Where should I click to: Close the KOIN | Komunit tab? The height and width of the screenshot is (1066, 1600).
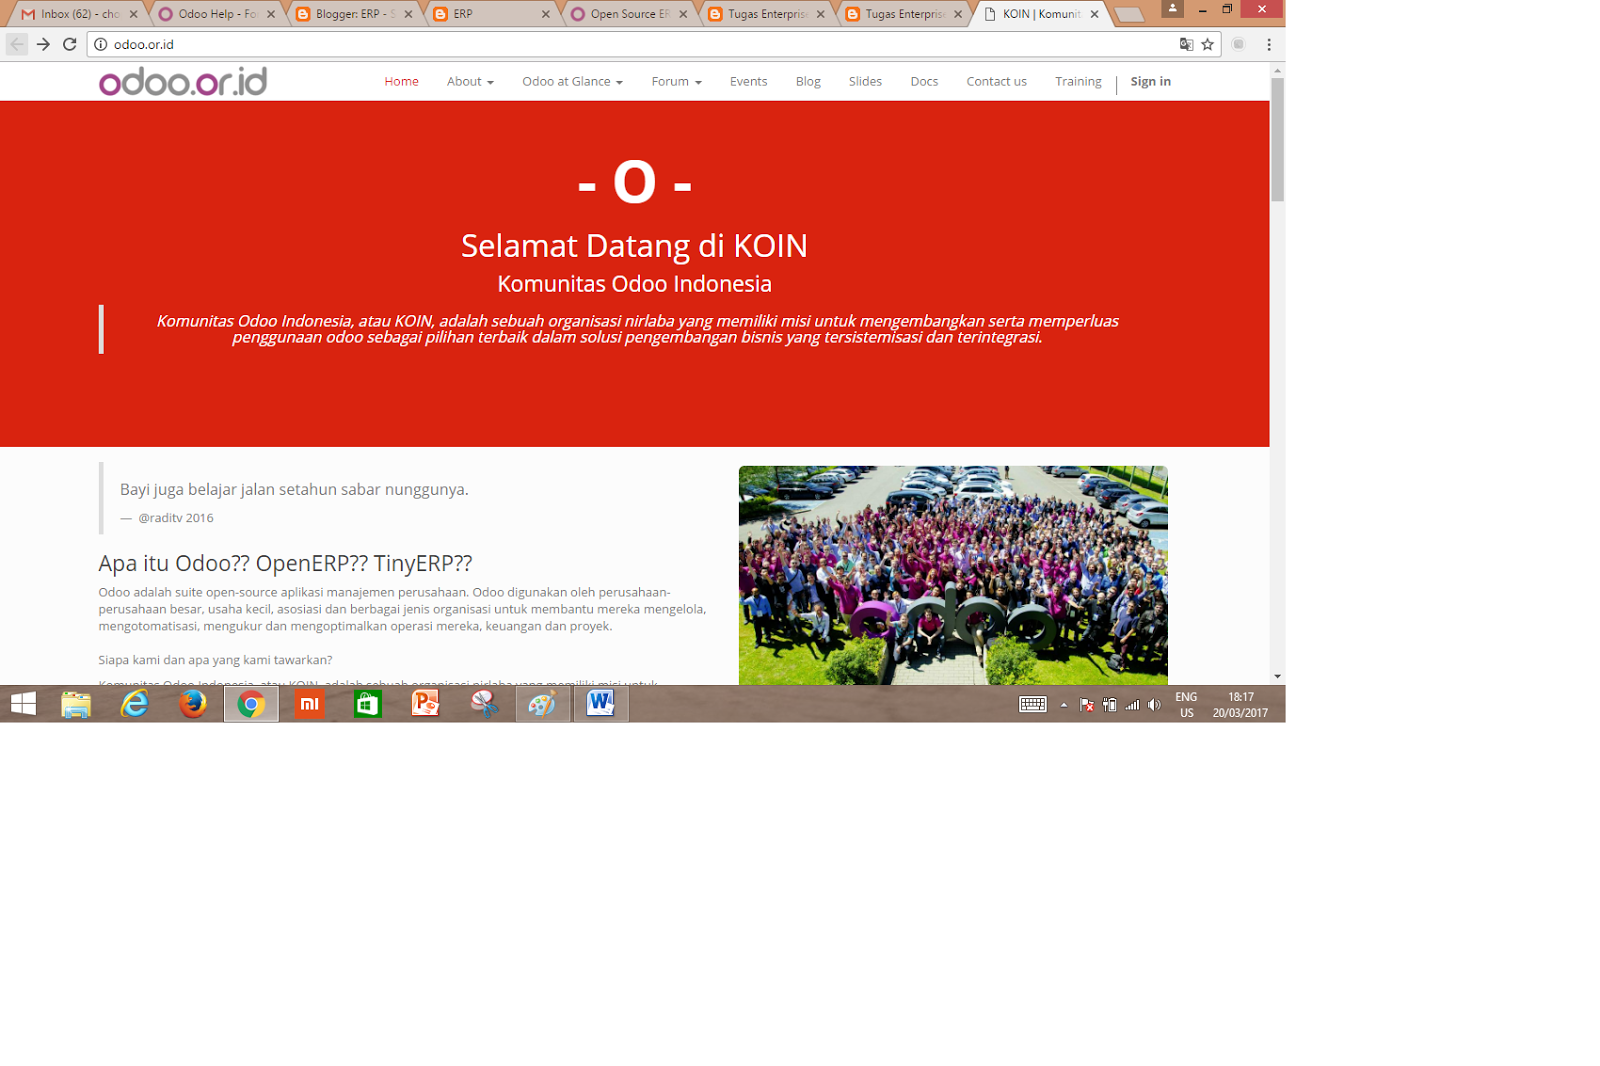(1094, 14)
